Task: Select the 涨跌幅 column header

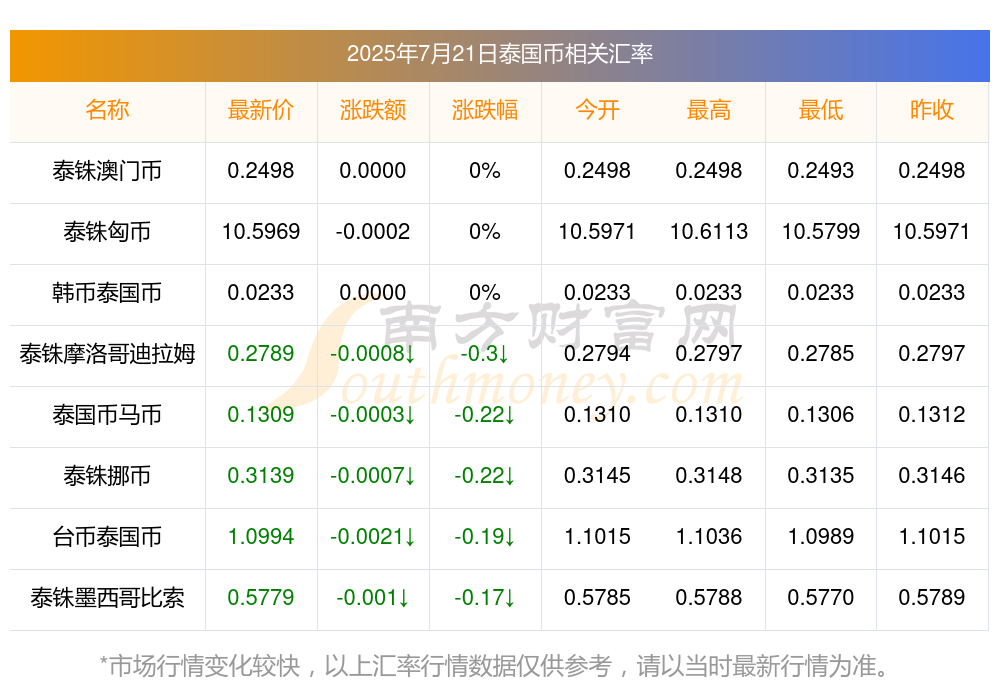Action: [485, 110]
